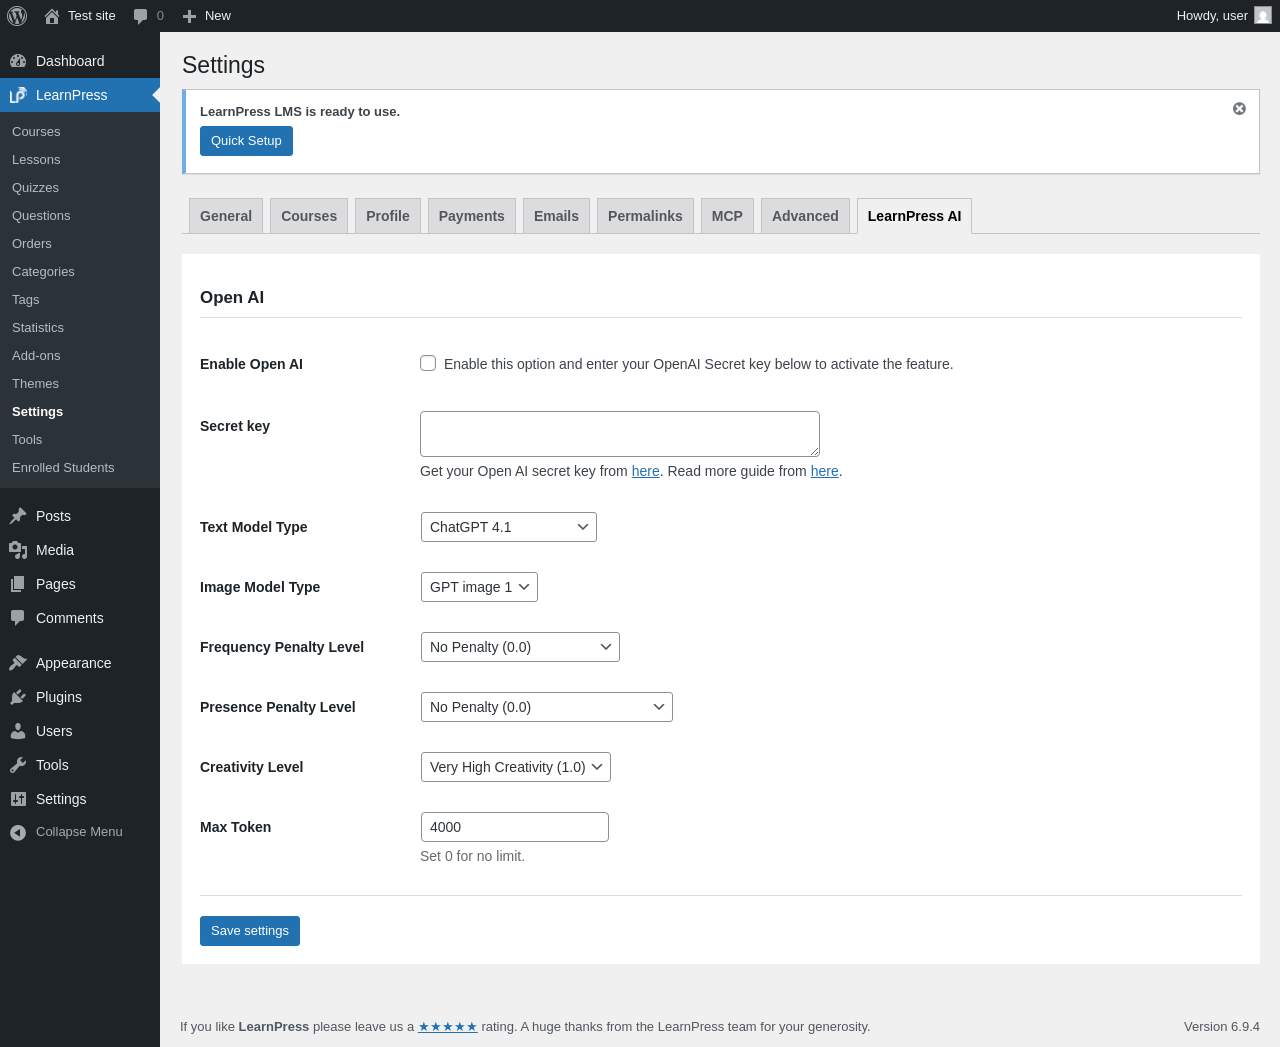Click the Test site home icon

(x=52, y=16)
